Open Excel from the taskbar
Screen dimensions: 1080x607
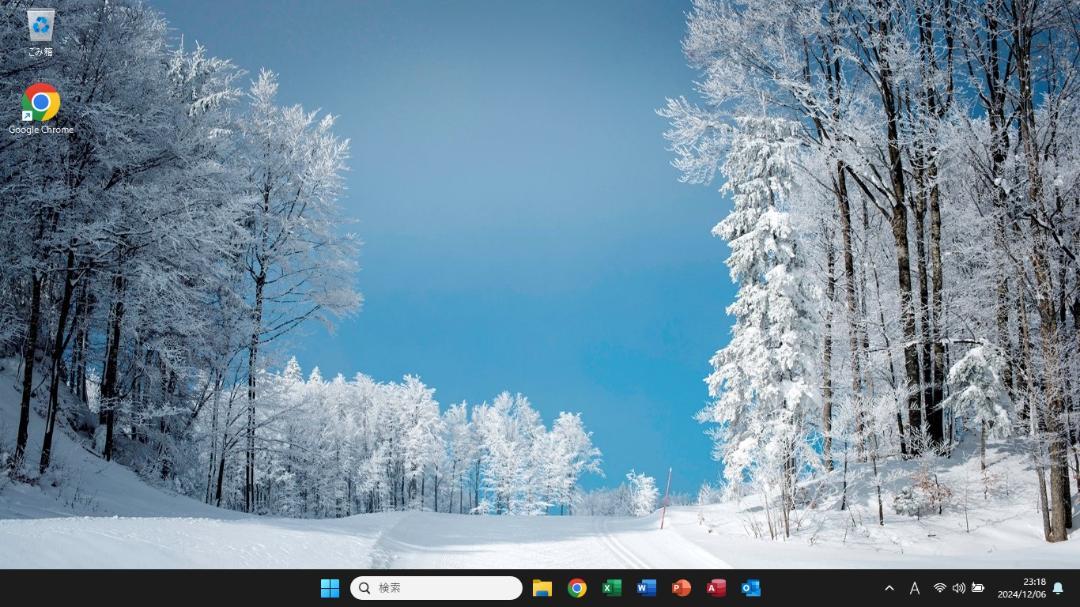[x=612, y=588]
